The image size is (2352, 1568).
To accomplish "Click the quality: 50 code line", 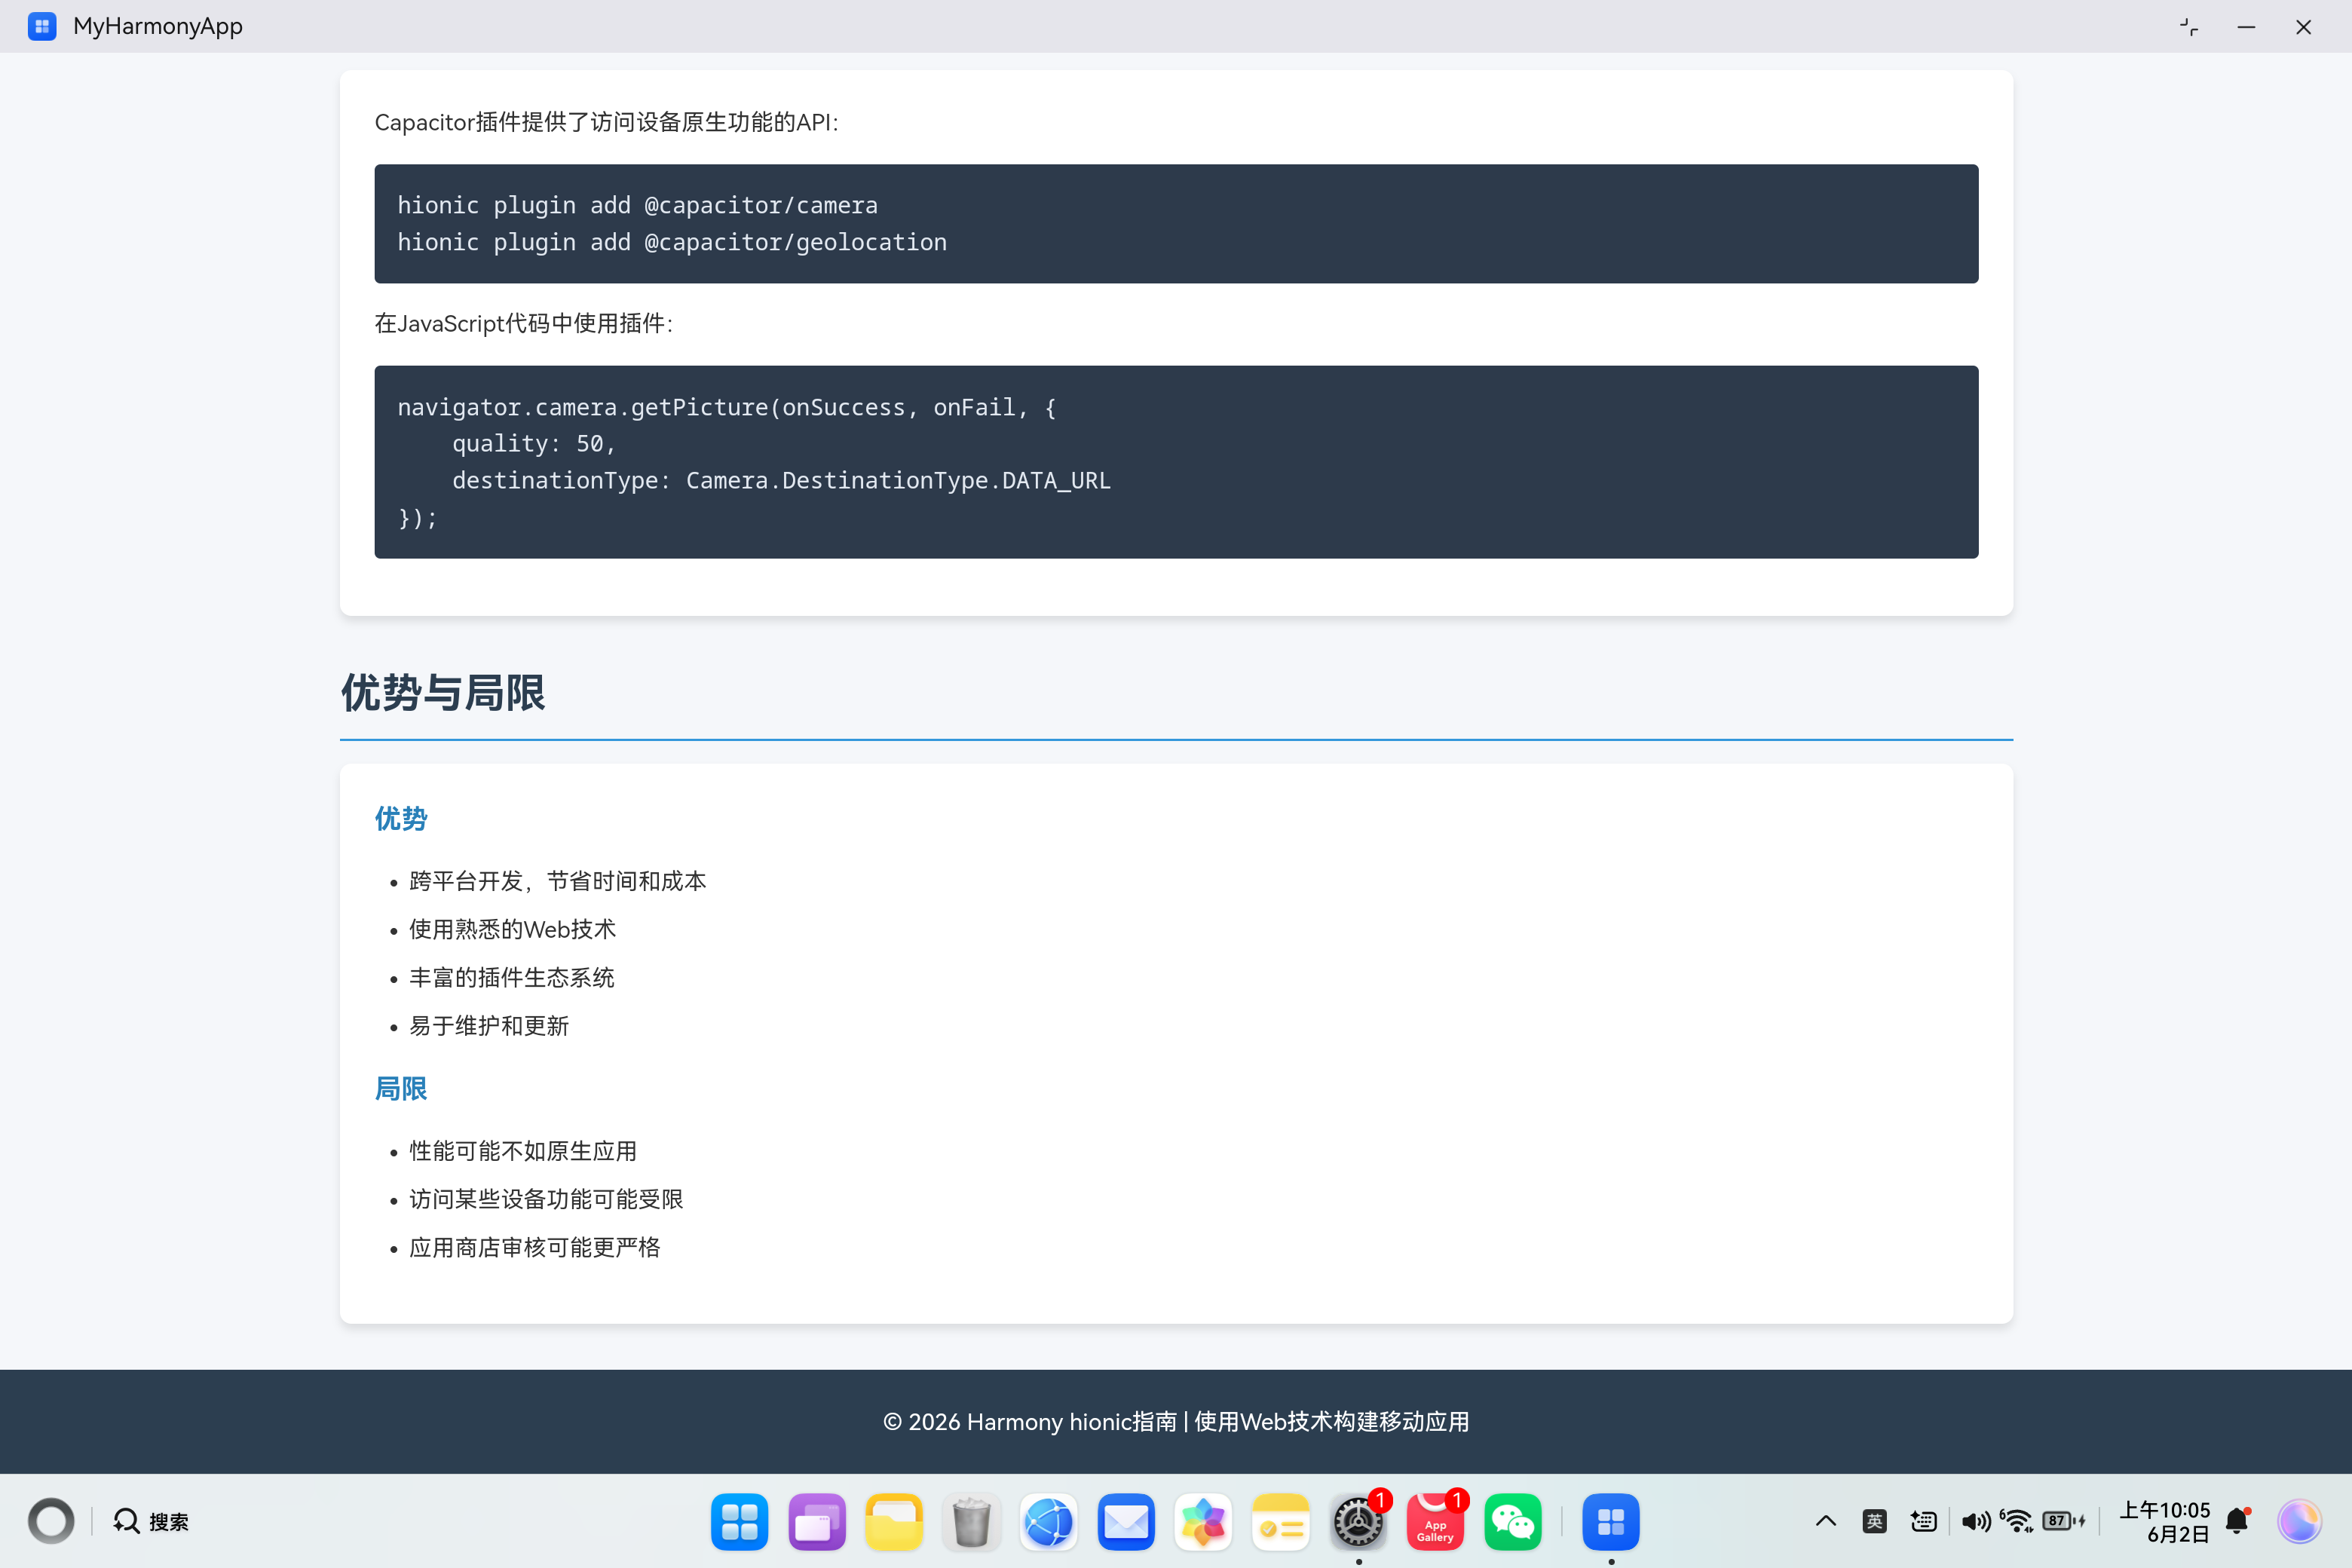I will point(534,443).
